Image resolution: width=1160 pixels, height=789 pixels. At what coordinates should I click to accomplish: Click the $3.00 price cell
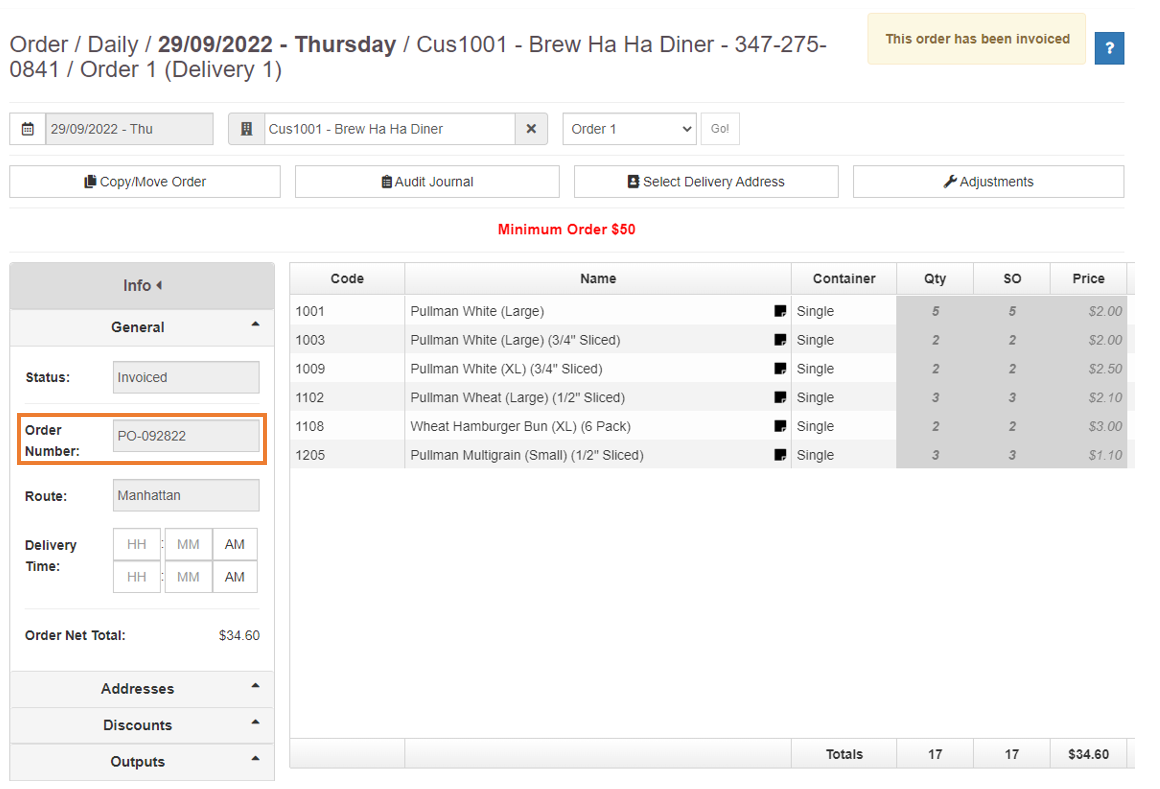(1088, 427)
